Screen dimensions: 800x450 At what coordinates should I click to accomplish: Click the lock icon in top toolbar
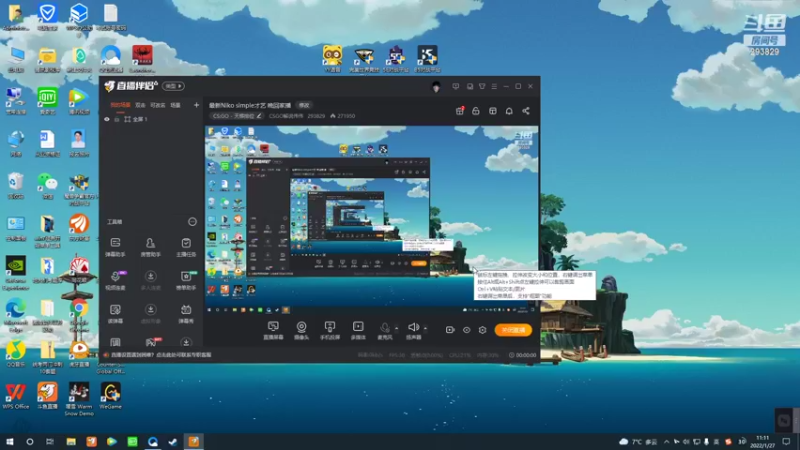click(x=476, y=111)
